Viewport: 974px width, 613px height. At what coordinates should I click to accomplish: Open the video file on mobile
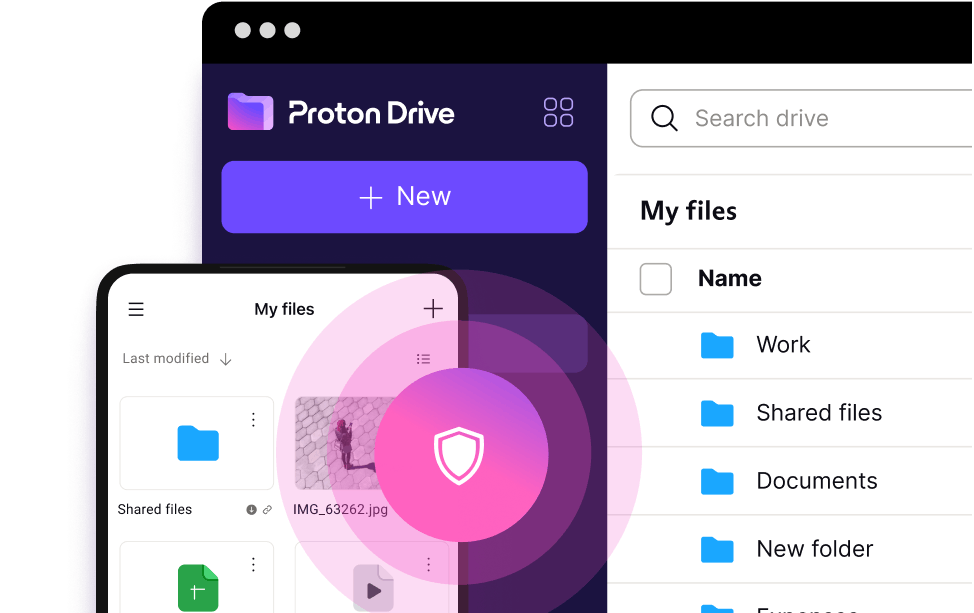[x=373, y=590]
